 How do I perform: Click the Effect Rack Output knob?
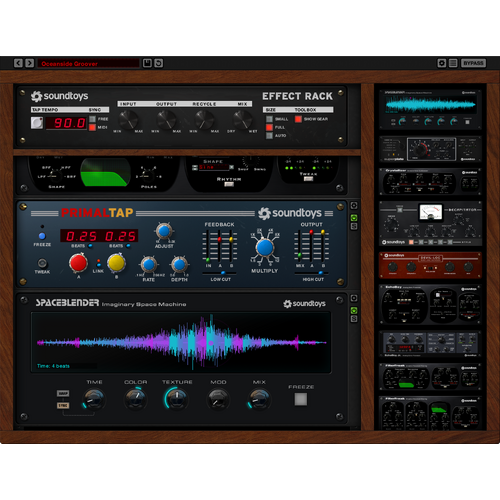click(x=166, y=120)
